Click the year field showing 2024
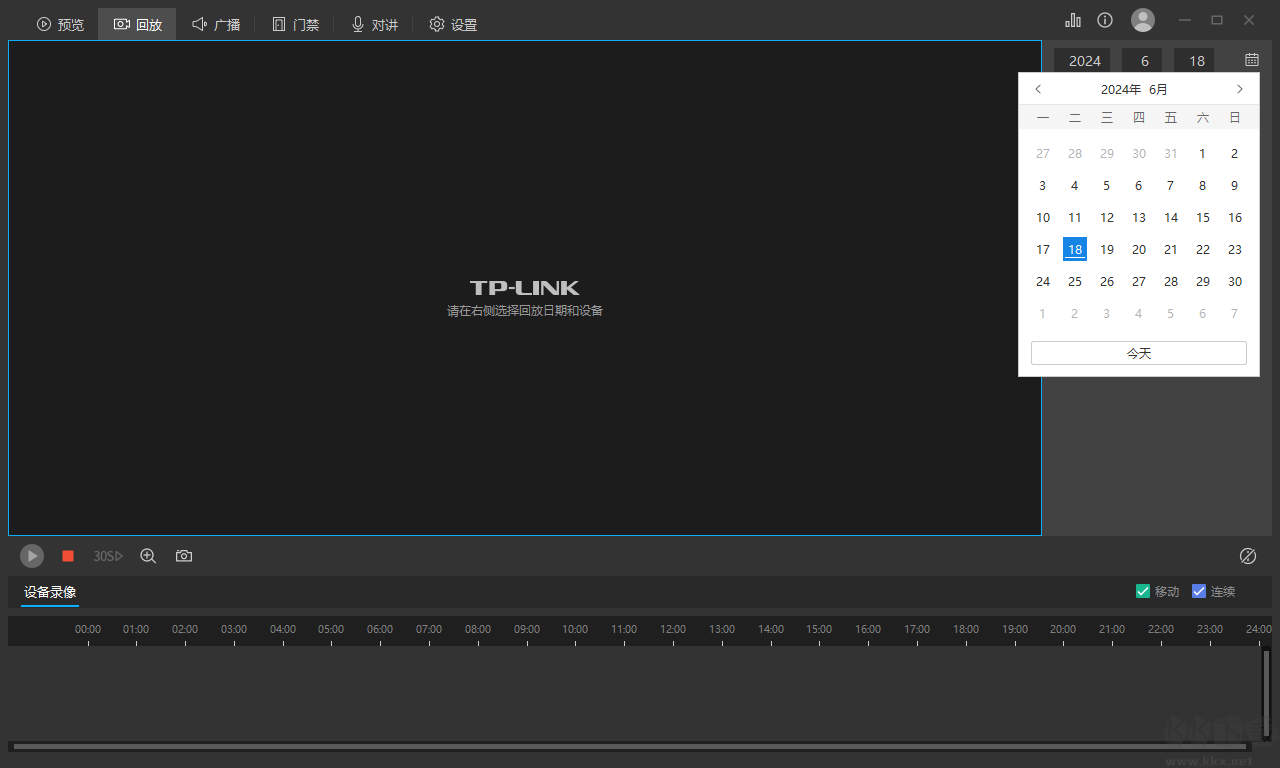 click(1084, 61)
